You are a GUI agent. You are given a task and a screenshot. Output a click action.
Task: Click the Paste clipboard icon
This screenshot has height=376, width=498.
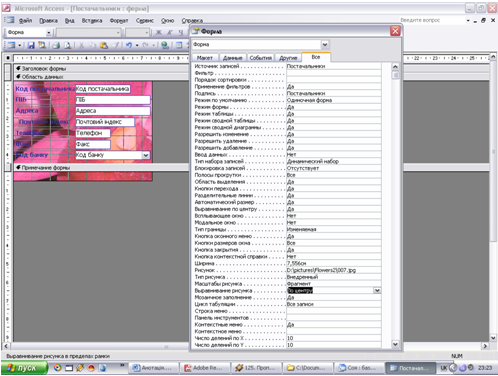click(x=104, y=45)
